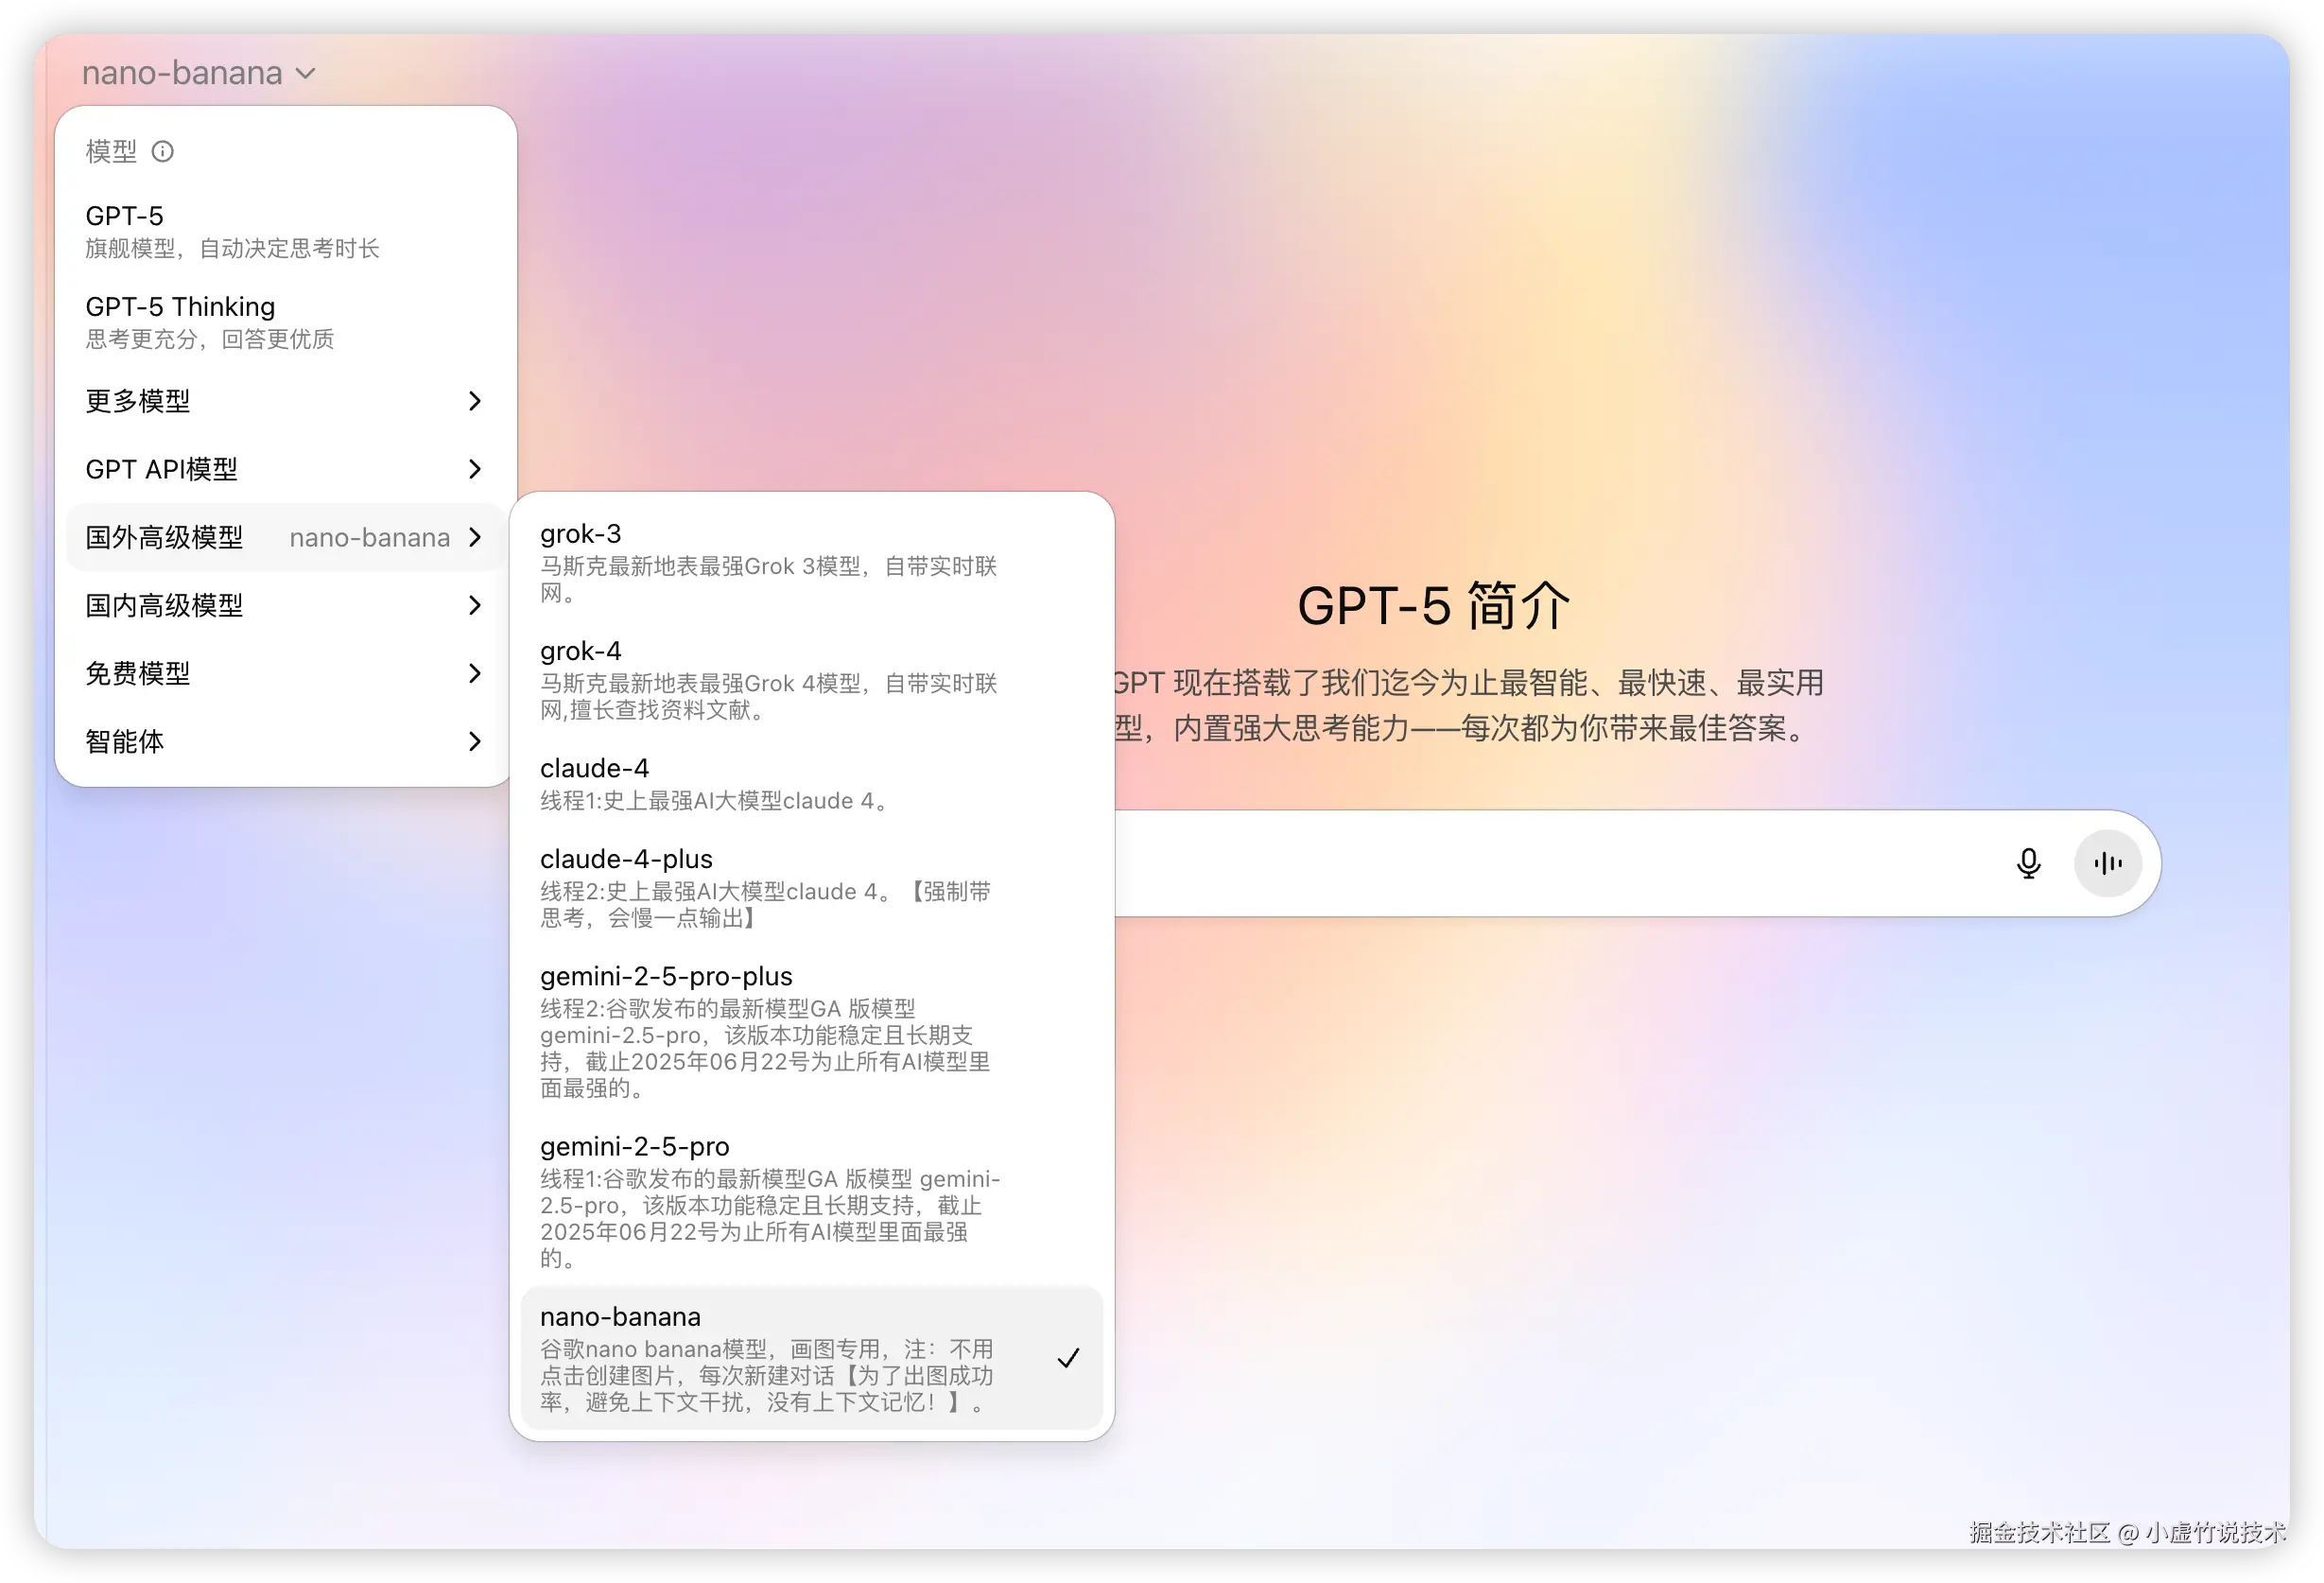
Task: Click the chevron beside GPT API模型
Action: click(476, 469)
